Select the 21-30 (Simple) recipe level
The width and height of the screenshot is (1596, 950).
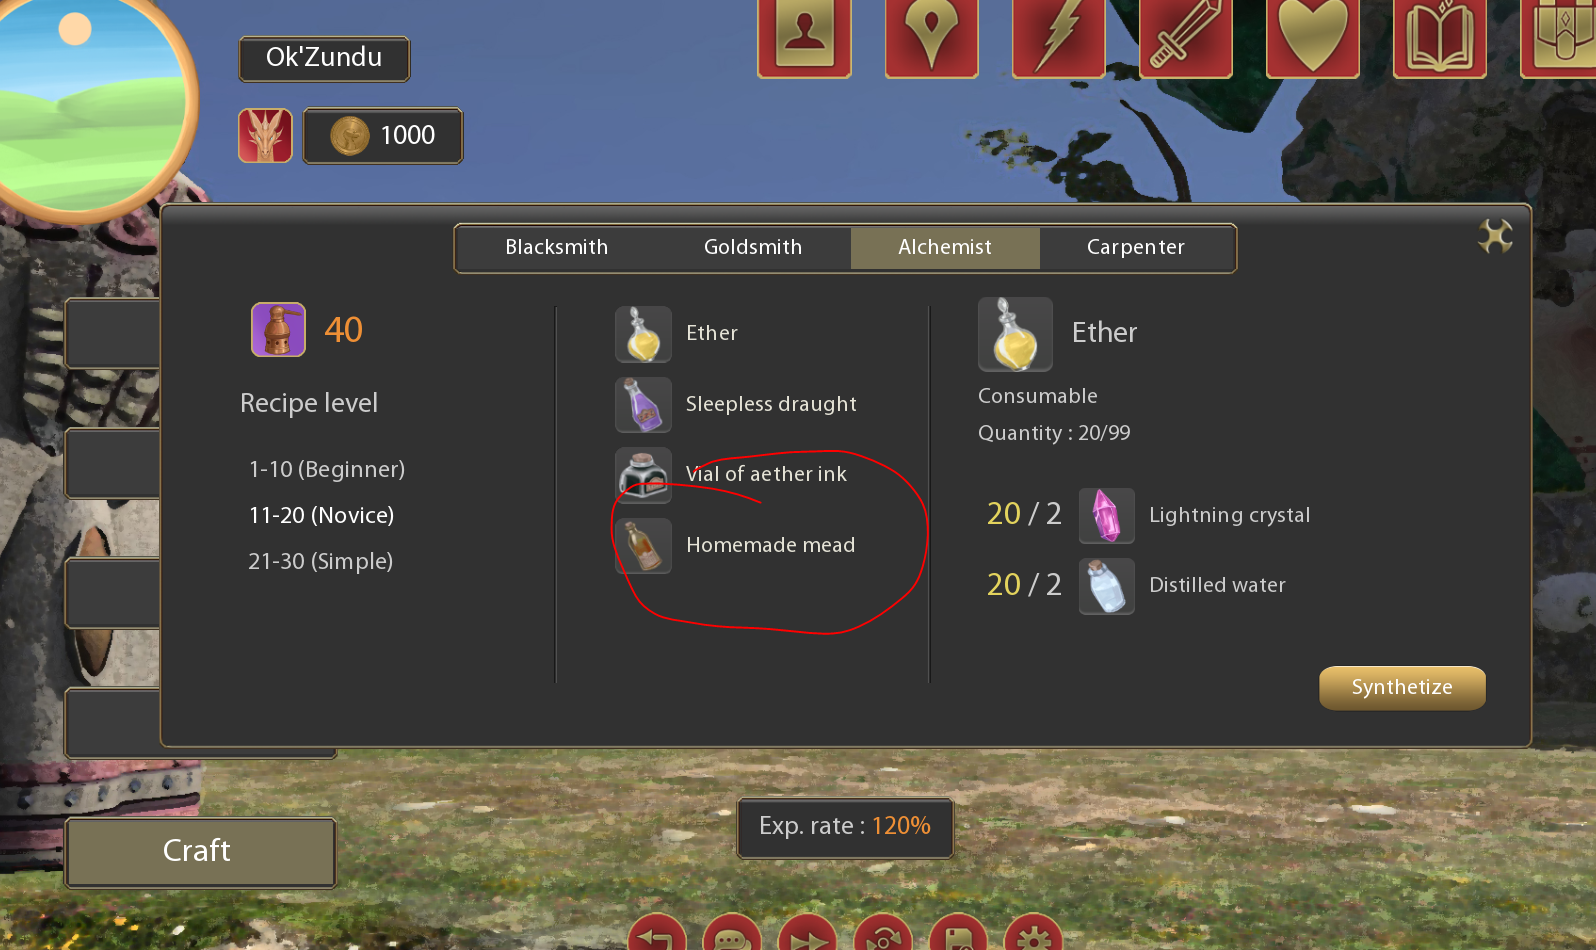click(x=321, y=561)
